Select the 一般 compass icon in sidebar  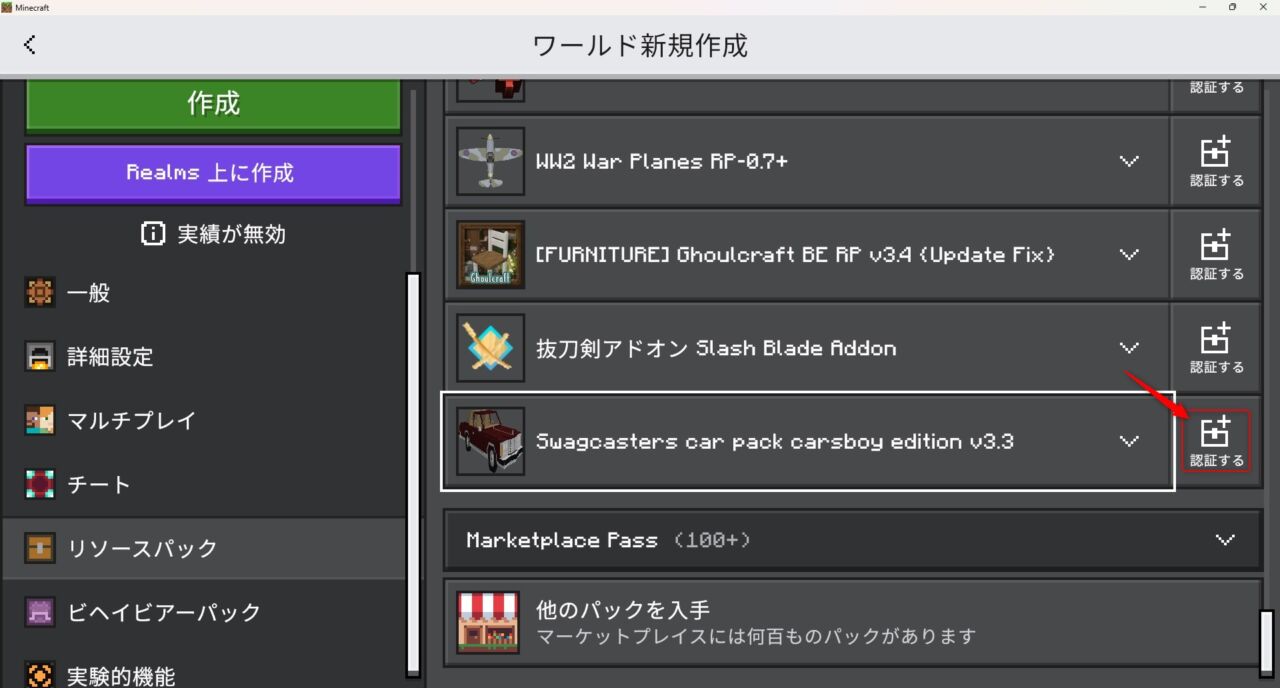coord(39,292)
